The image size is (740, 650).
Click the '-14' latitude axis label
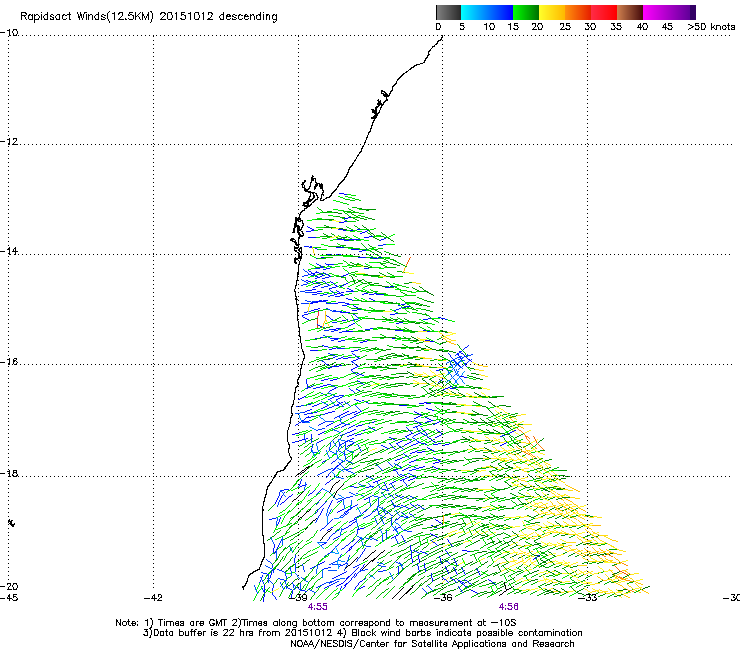[9, 251]
